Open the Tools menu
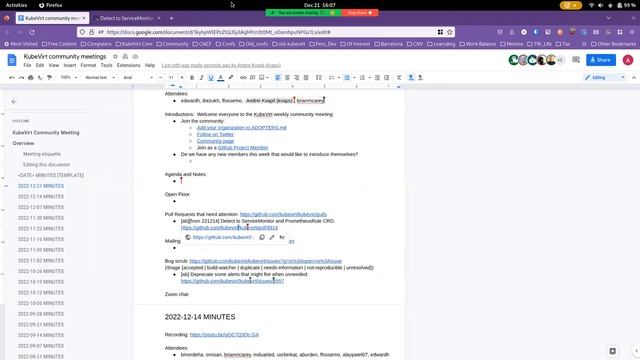This screenshot has width=640, height=360. (x=107, y=65)
